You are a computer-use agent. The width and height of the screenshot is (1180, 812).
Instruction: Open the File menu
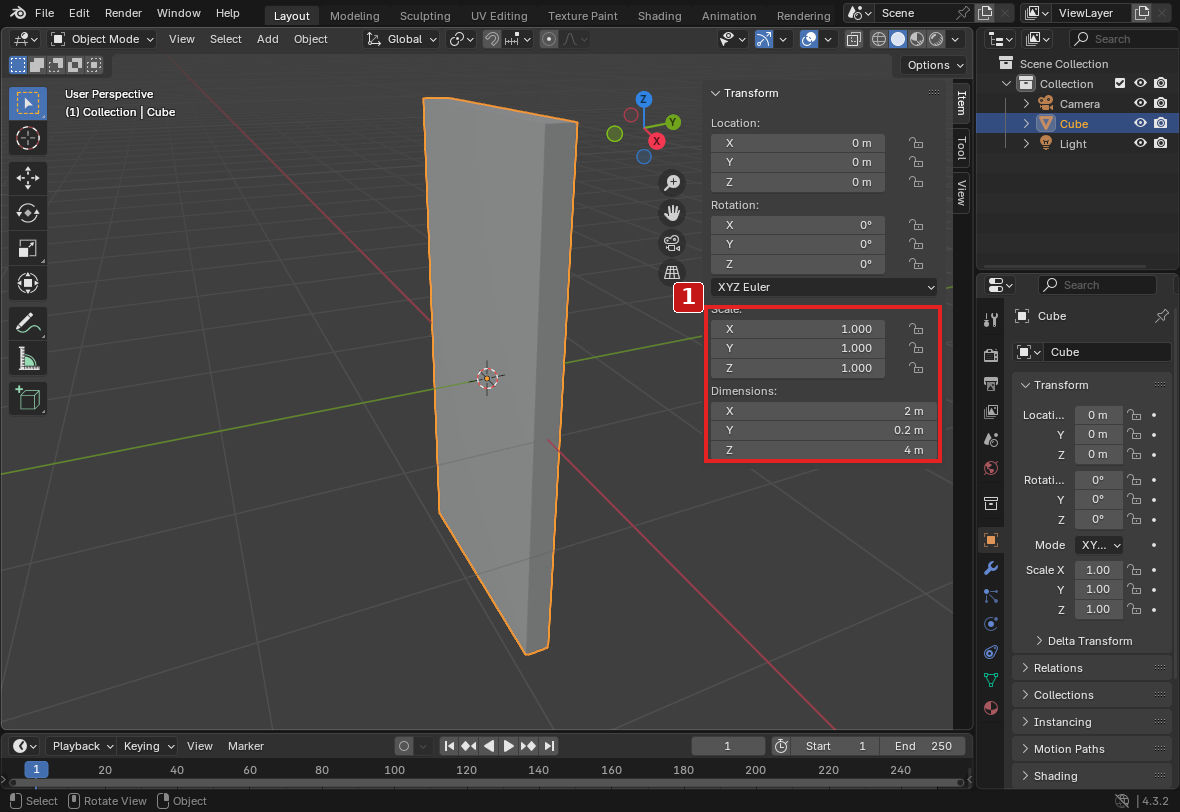(x=44, y=14)
